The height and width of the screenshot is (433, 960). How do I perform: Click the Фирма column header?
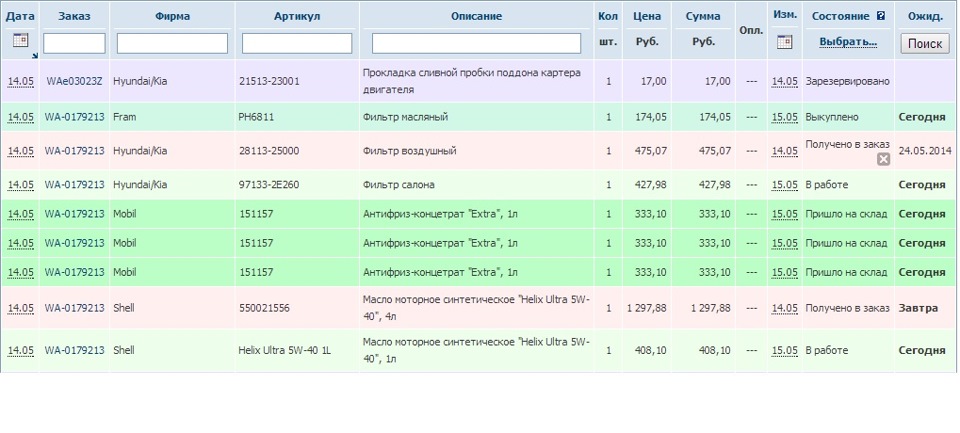(x=173, y=16)
